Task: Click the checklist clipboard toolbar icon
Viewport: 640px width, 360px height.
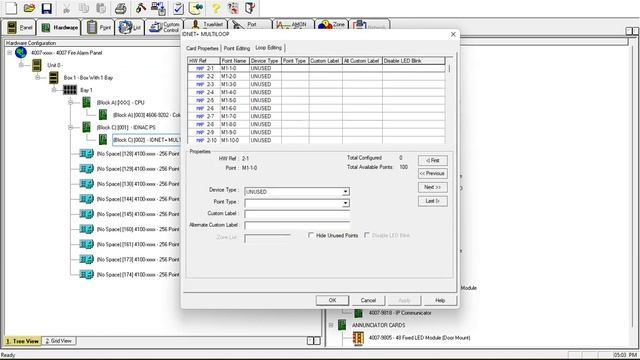Action: [178, 8]
